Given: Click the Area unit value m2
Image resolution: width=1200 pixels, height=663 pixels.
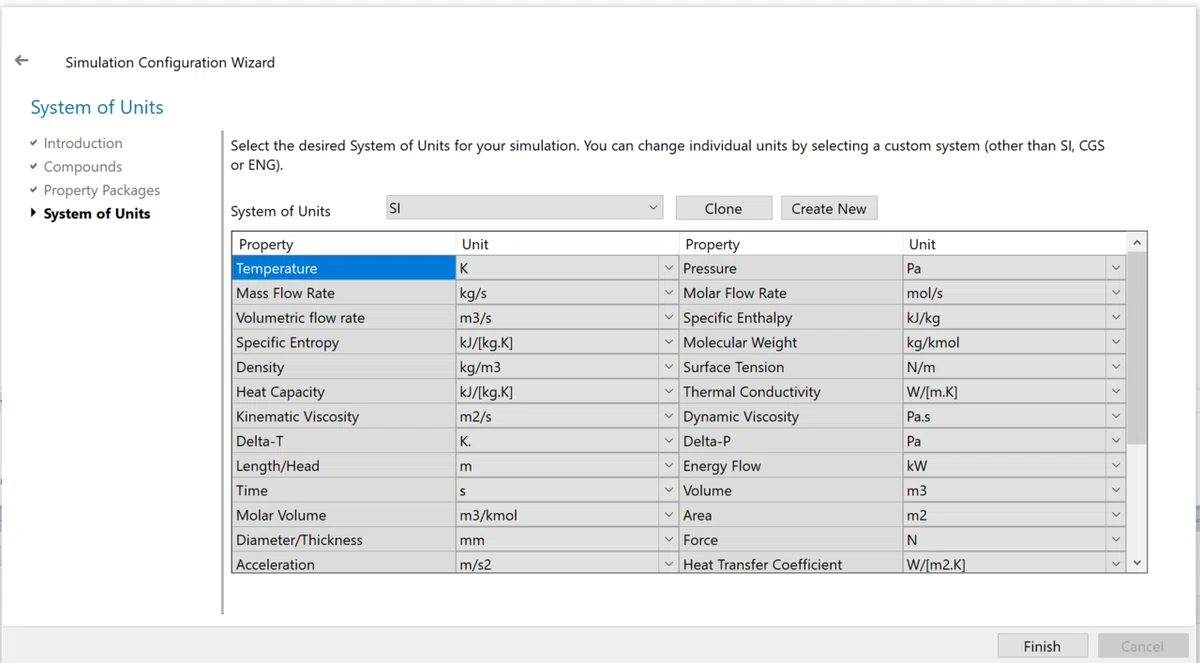Looking at the screenshot, I should point(916,515).
